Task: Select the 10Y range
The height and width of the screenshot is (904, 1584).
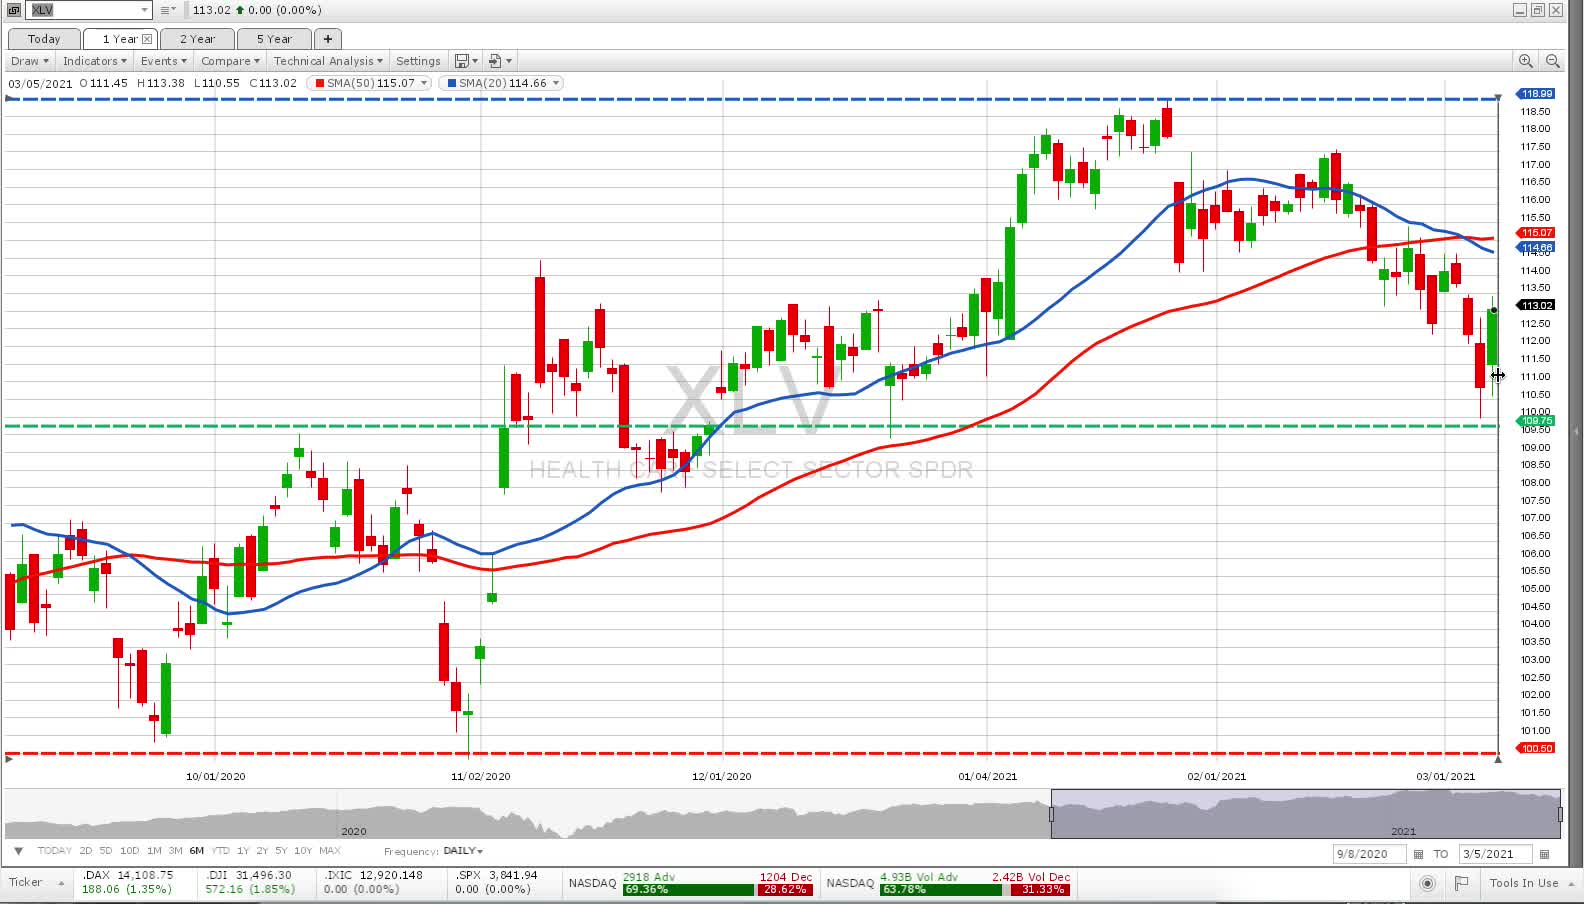Action: point(302,851)
